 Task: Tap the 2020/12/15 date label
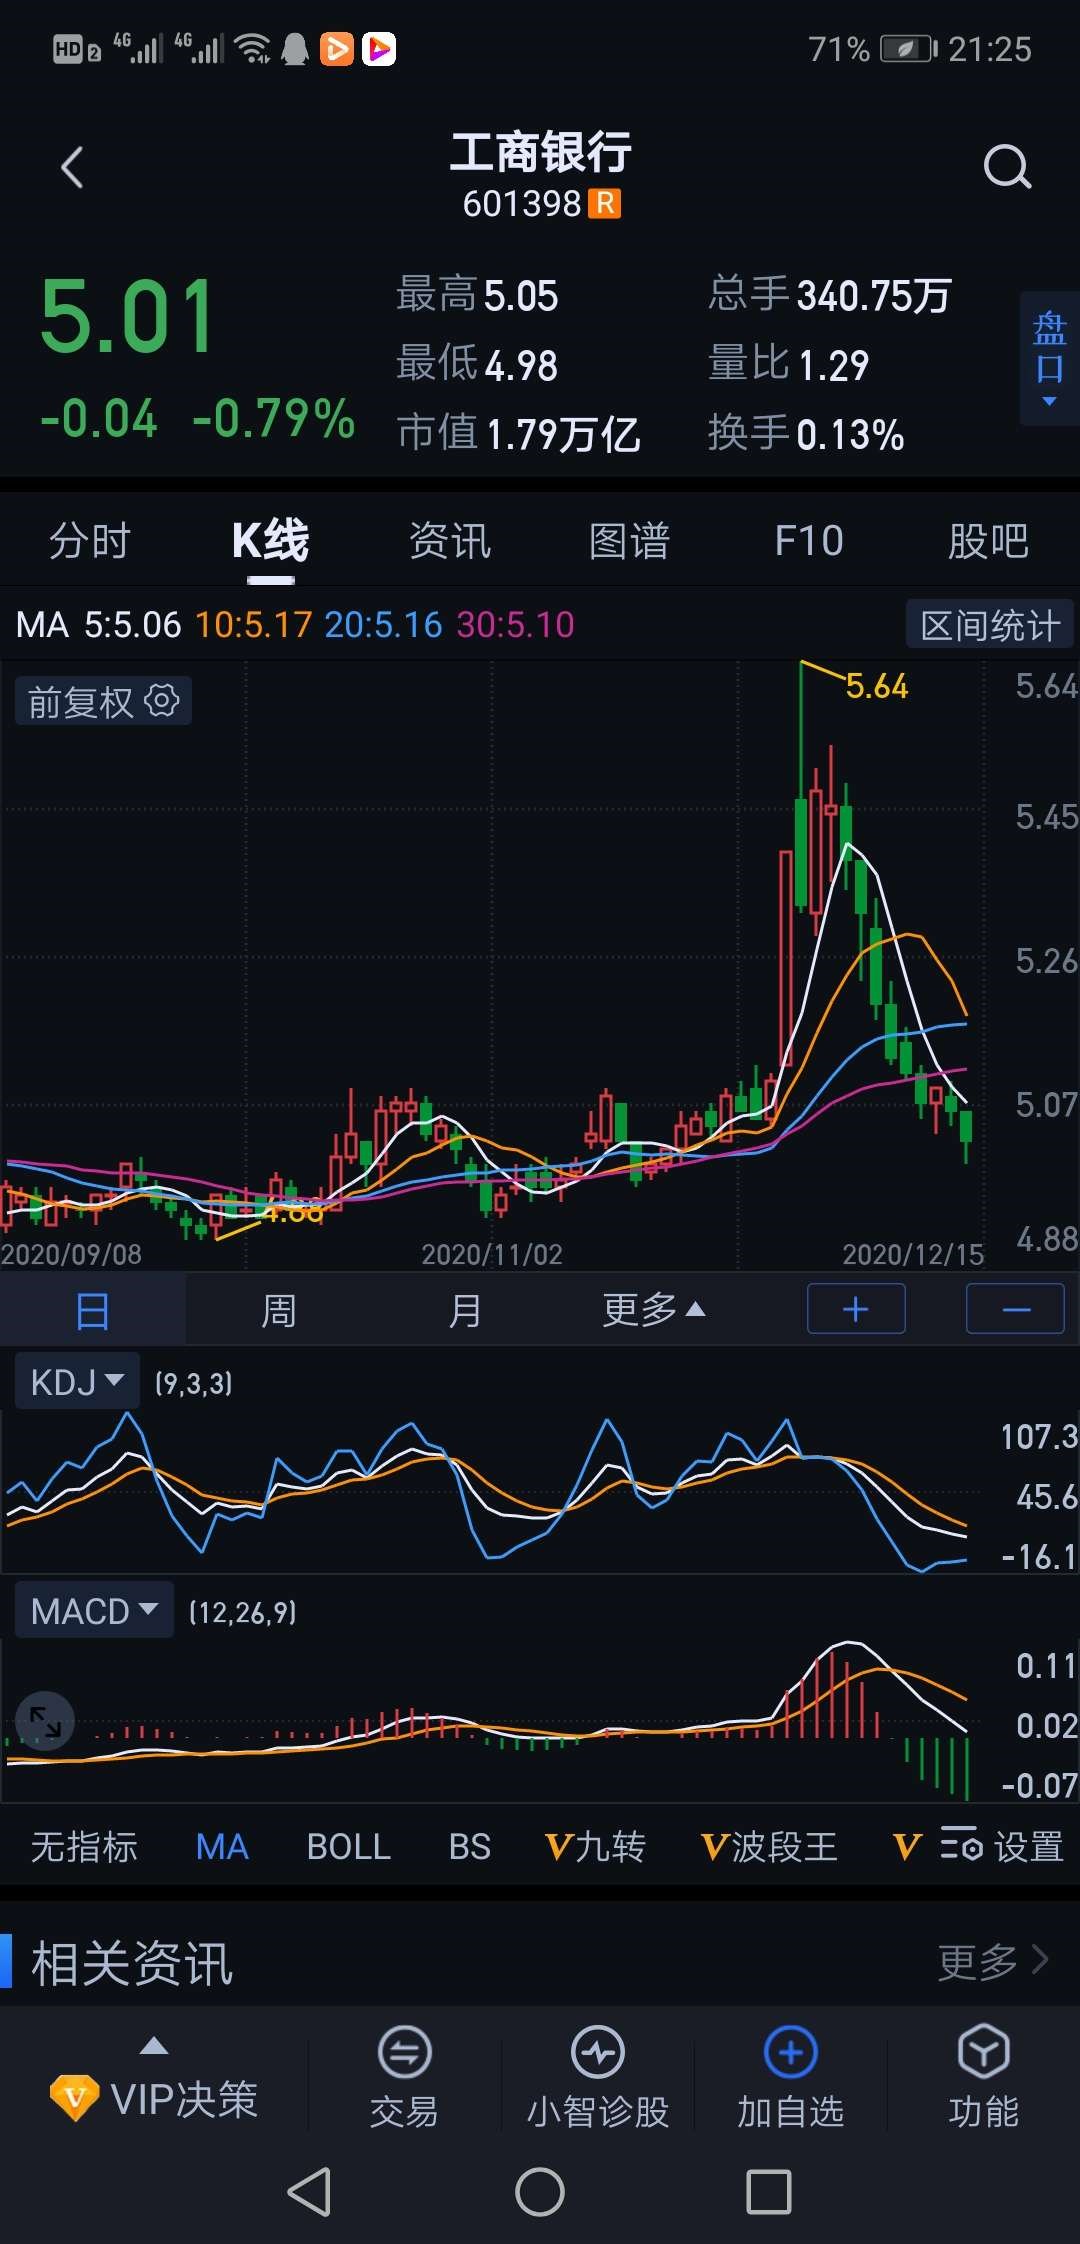pyautogui.click(x=913, y=1254)
